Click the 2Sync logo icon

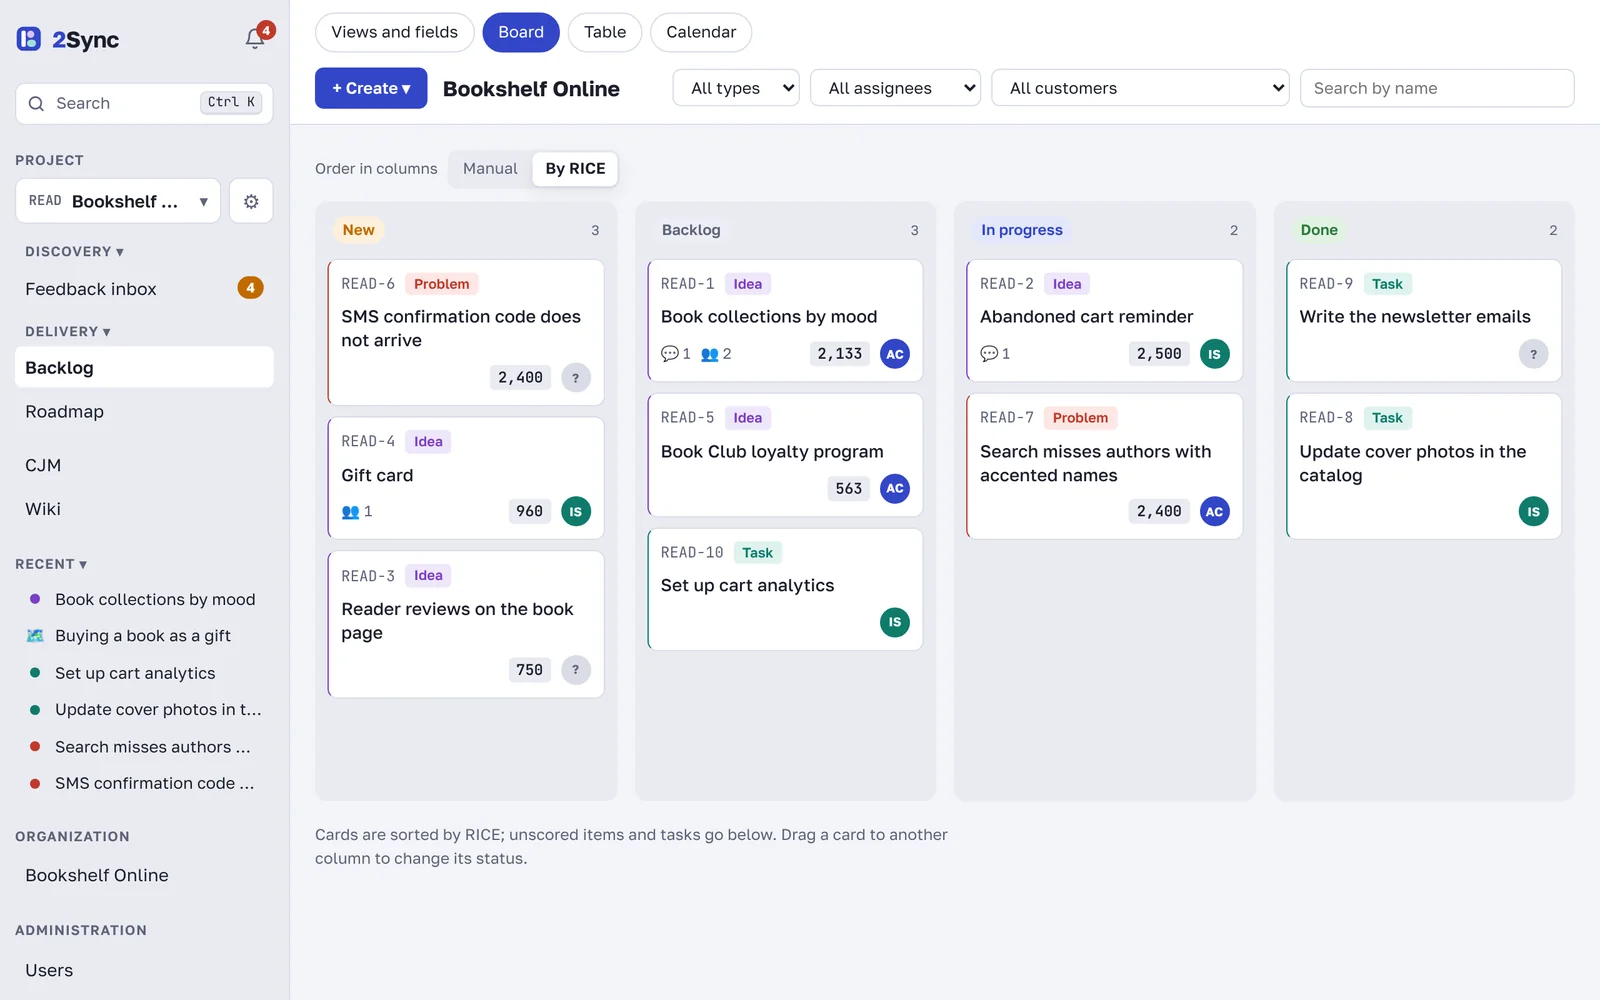tap(29, 39)
